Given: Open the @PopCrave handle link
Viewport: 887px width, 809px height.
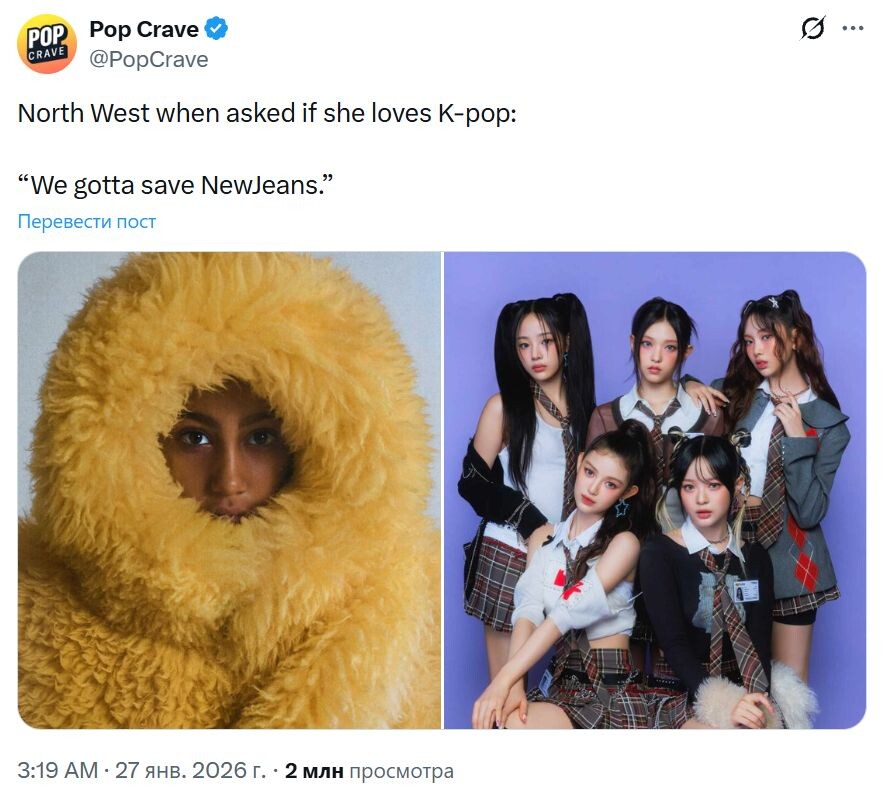Looking at the screenshot, I should coord(149,59).
